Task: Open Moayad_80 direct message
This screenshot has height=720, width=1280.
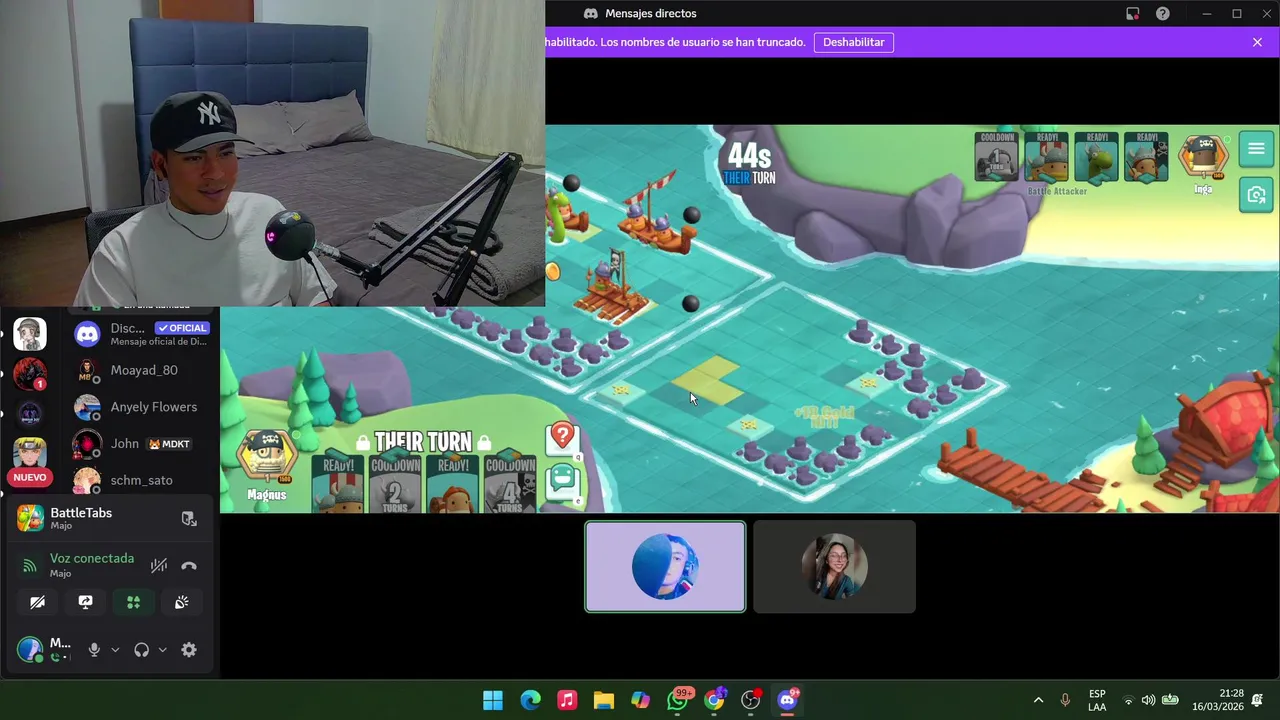Action: (141, 370)
